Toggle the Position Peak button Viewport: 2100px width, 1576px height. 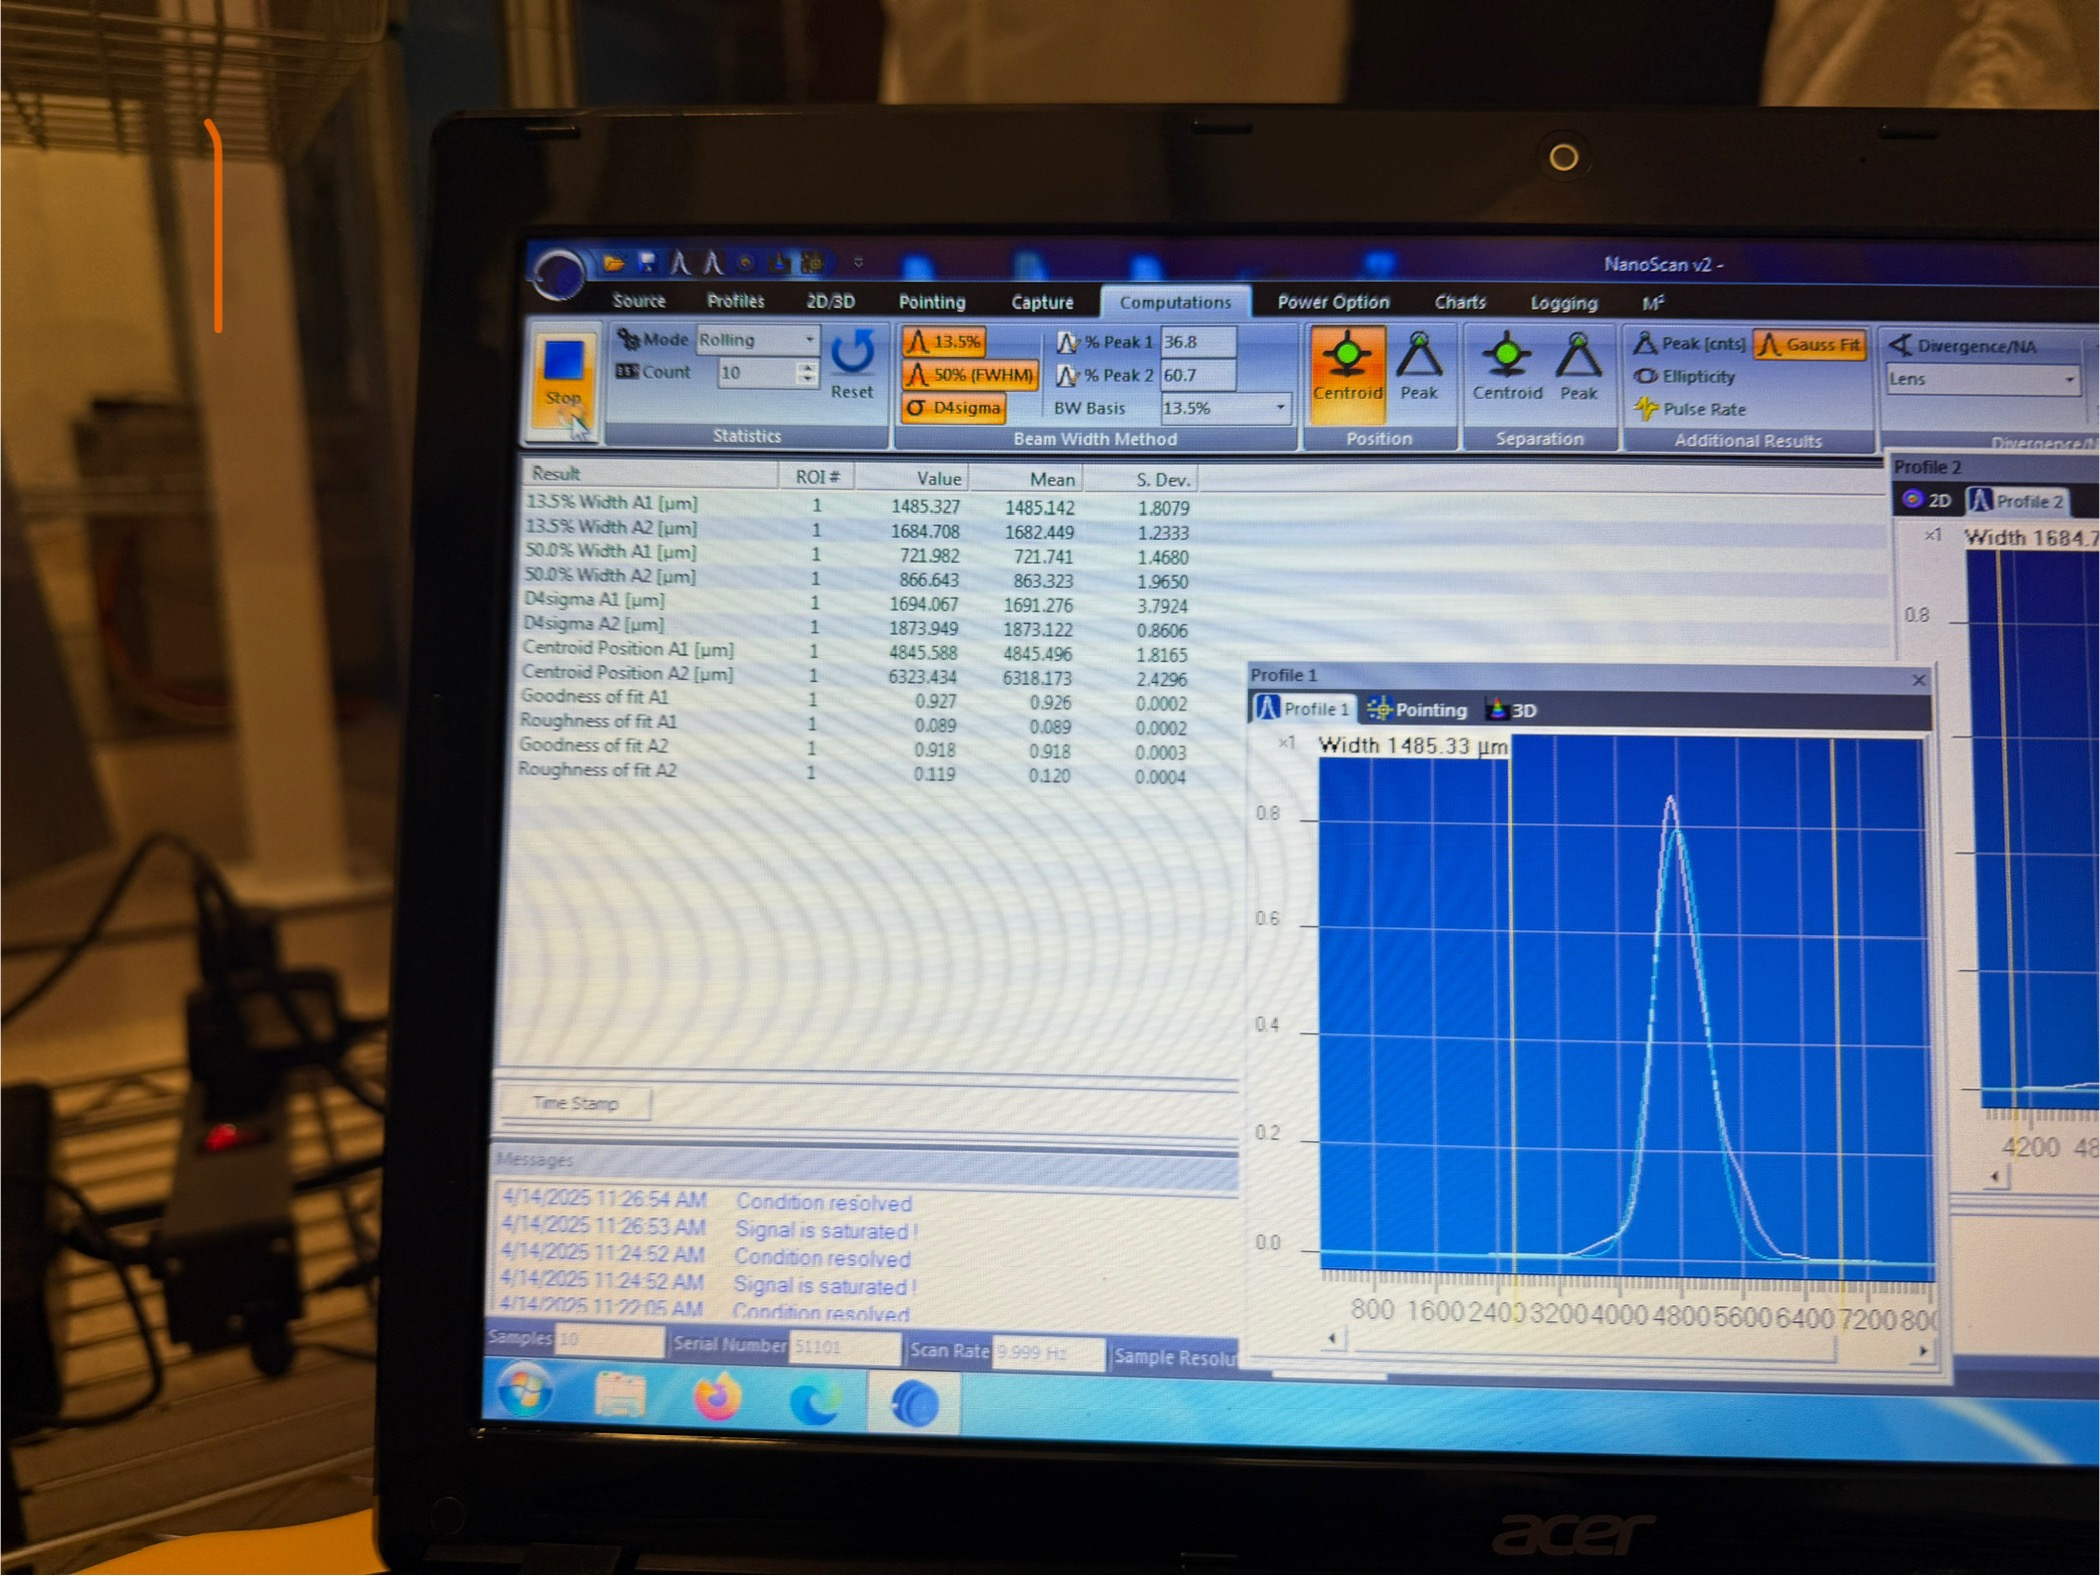pos(1419,367)
